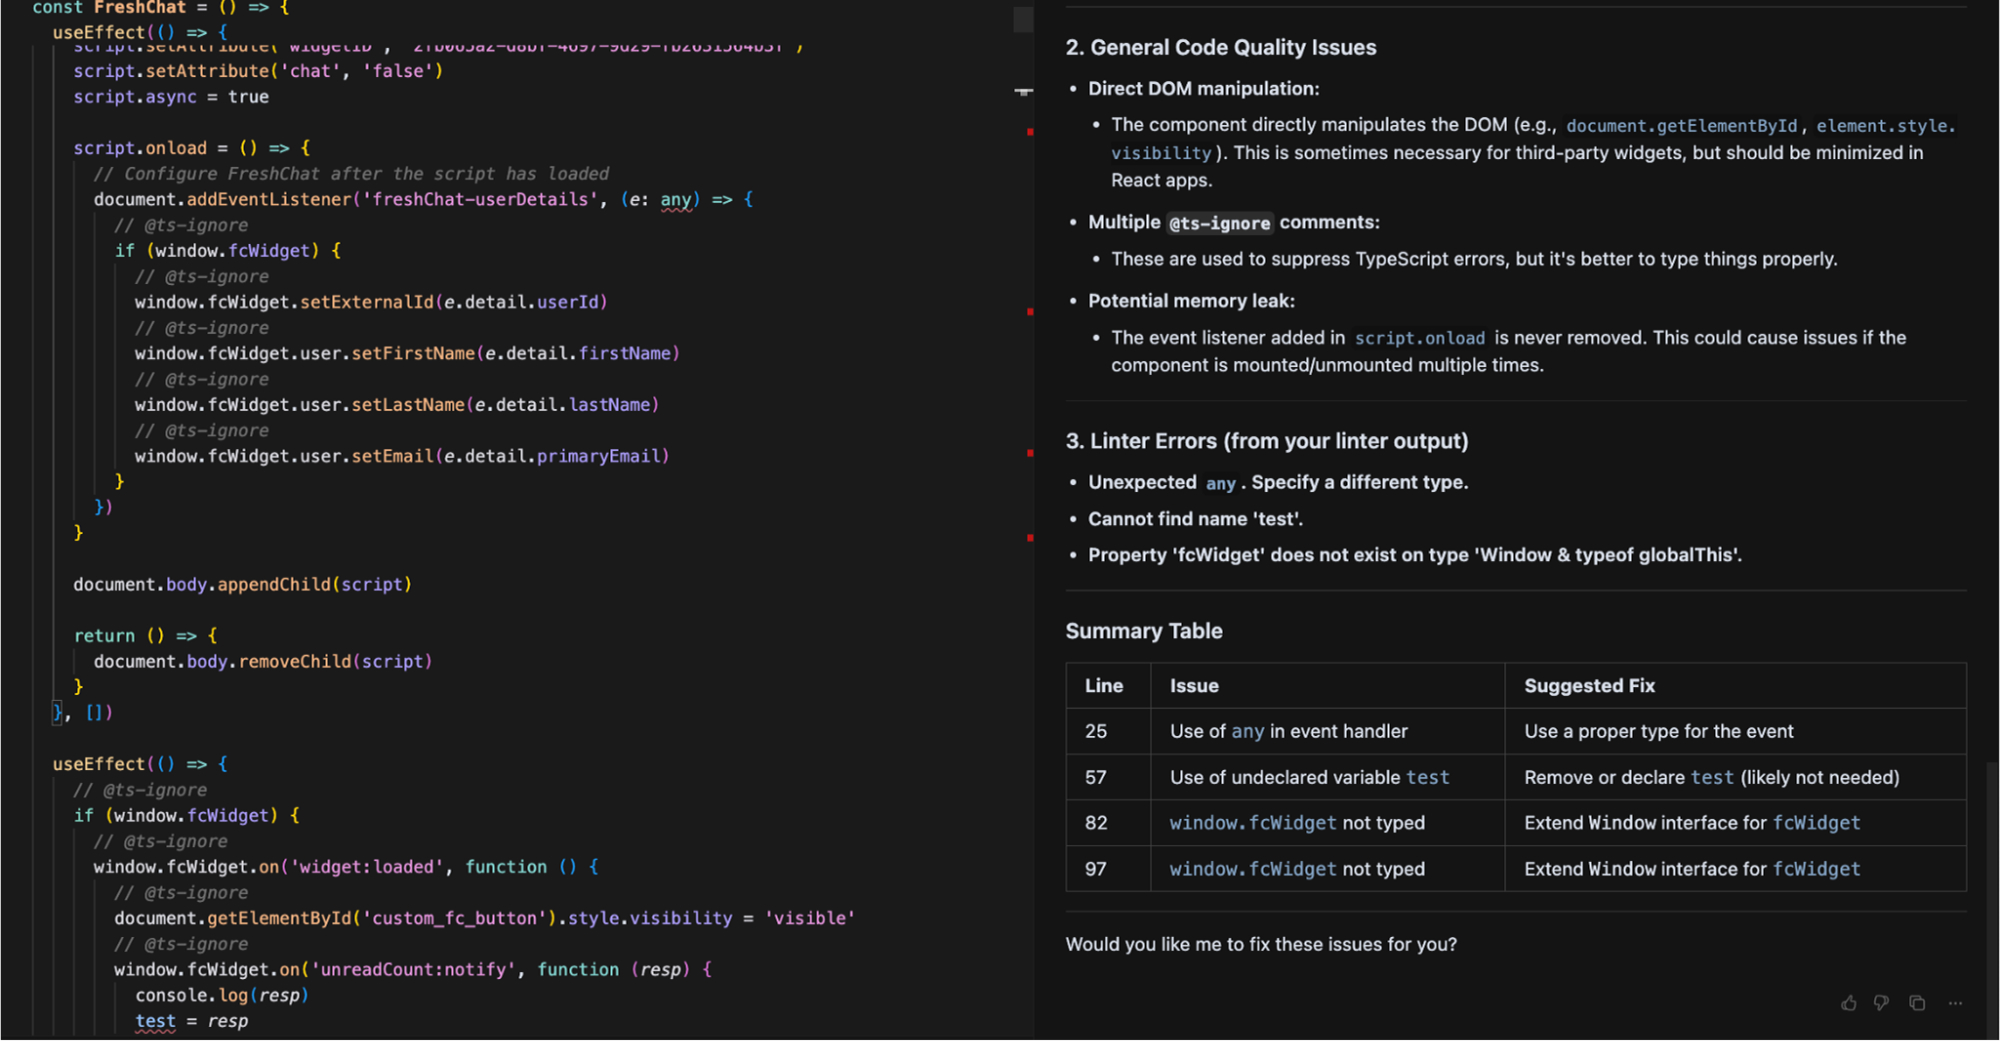Click the inline code 'document.getElementById' in the chat
This screenshot has width=2000, height=1041.
click(1682, 125)
